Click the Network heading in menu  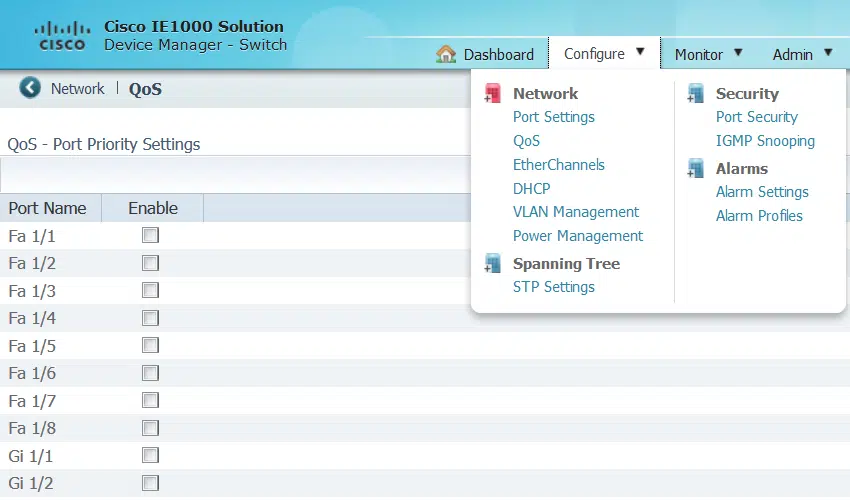pos(545,93)
